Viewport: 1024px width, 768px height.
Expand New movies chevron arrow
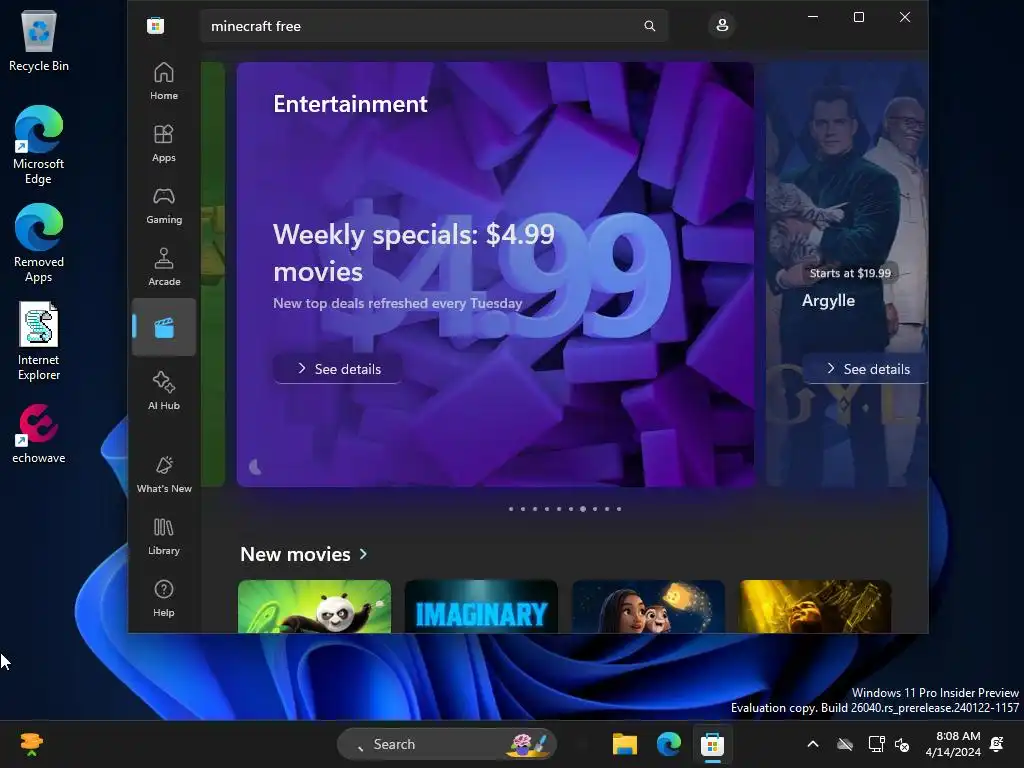point(364,554)
